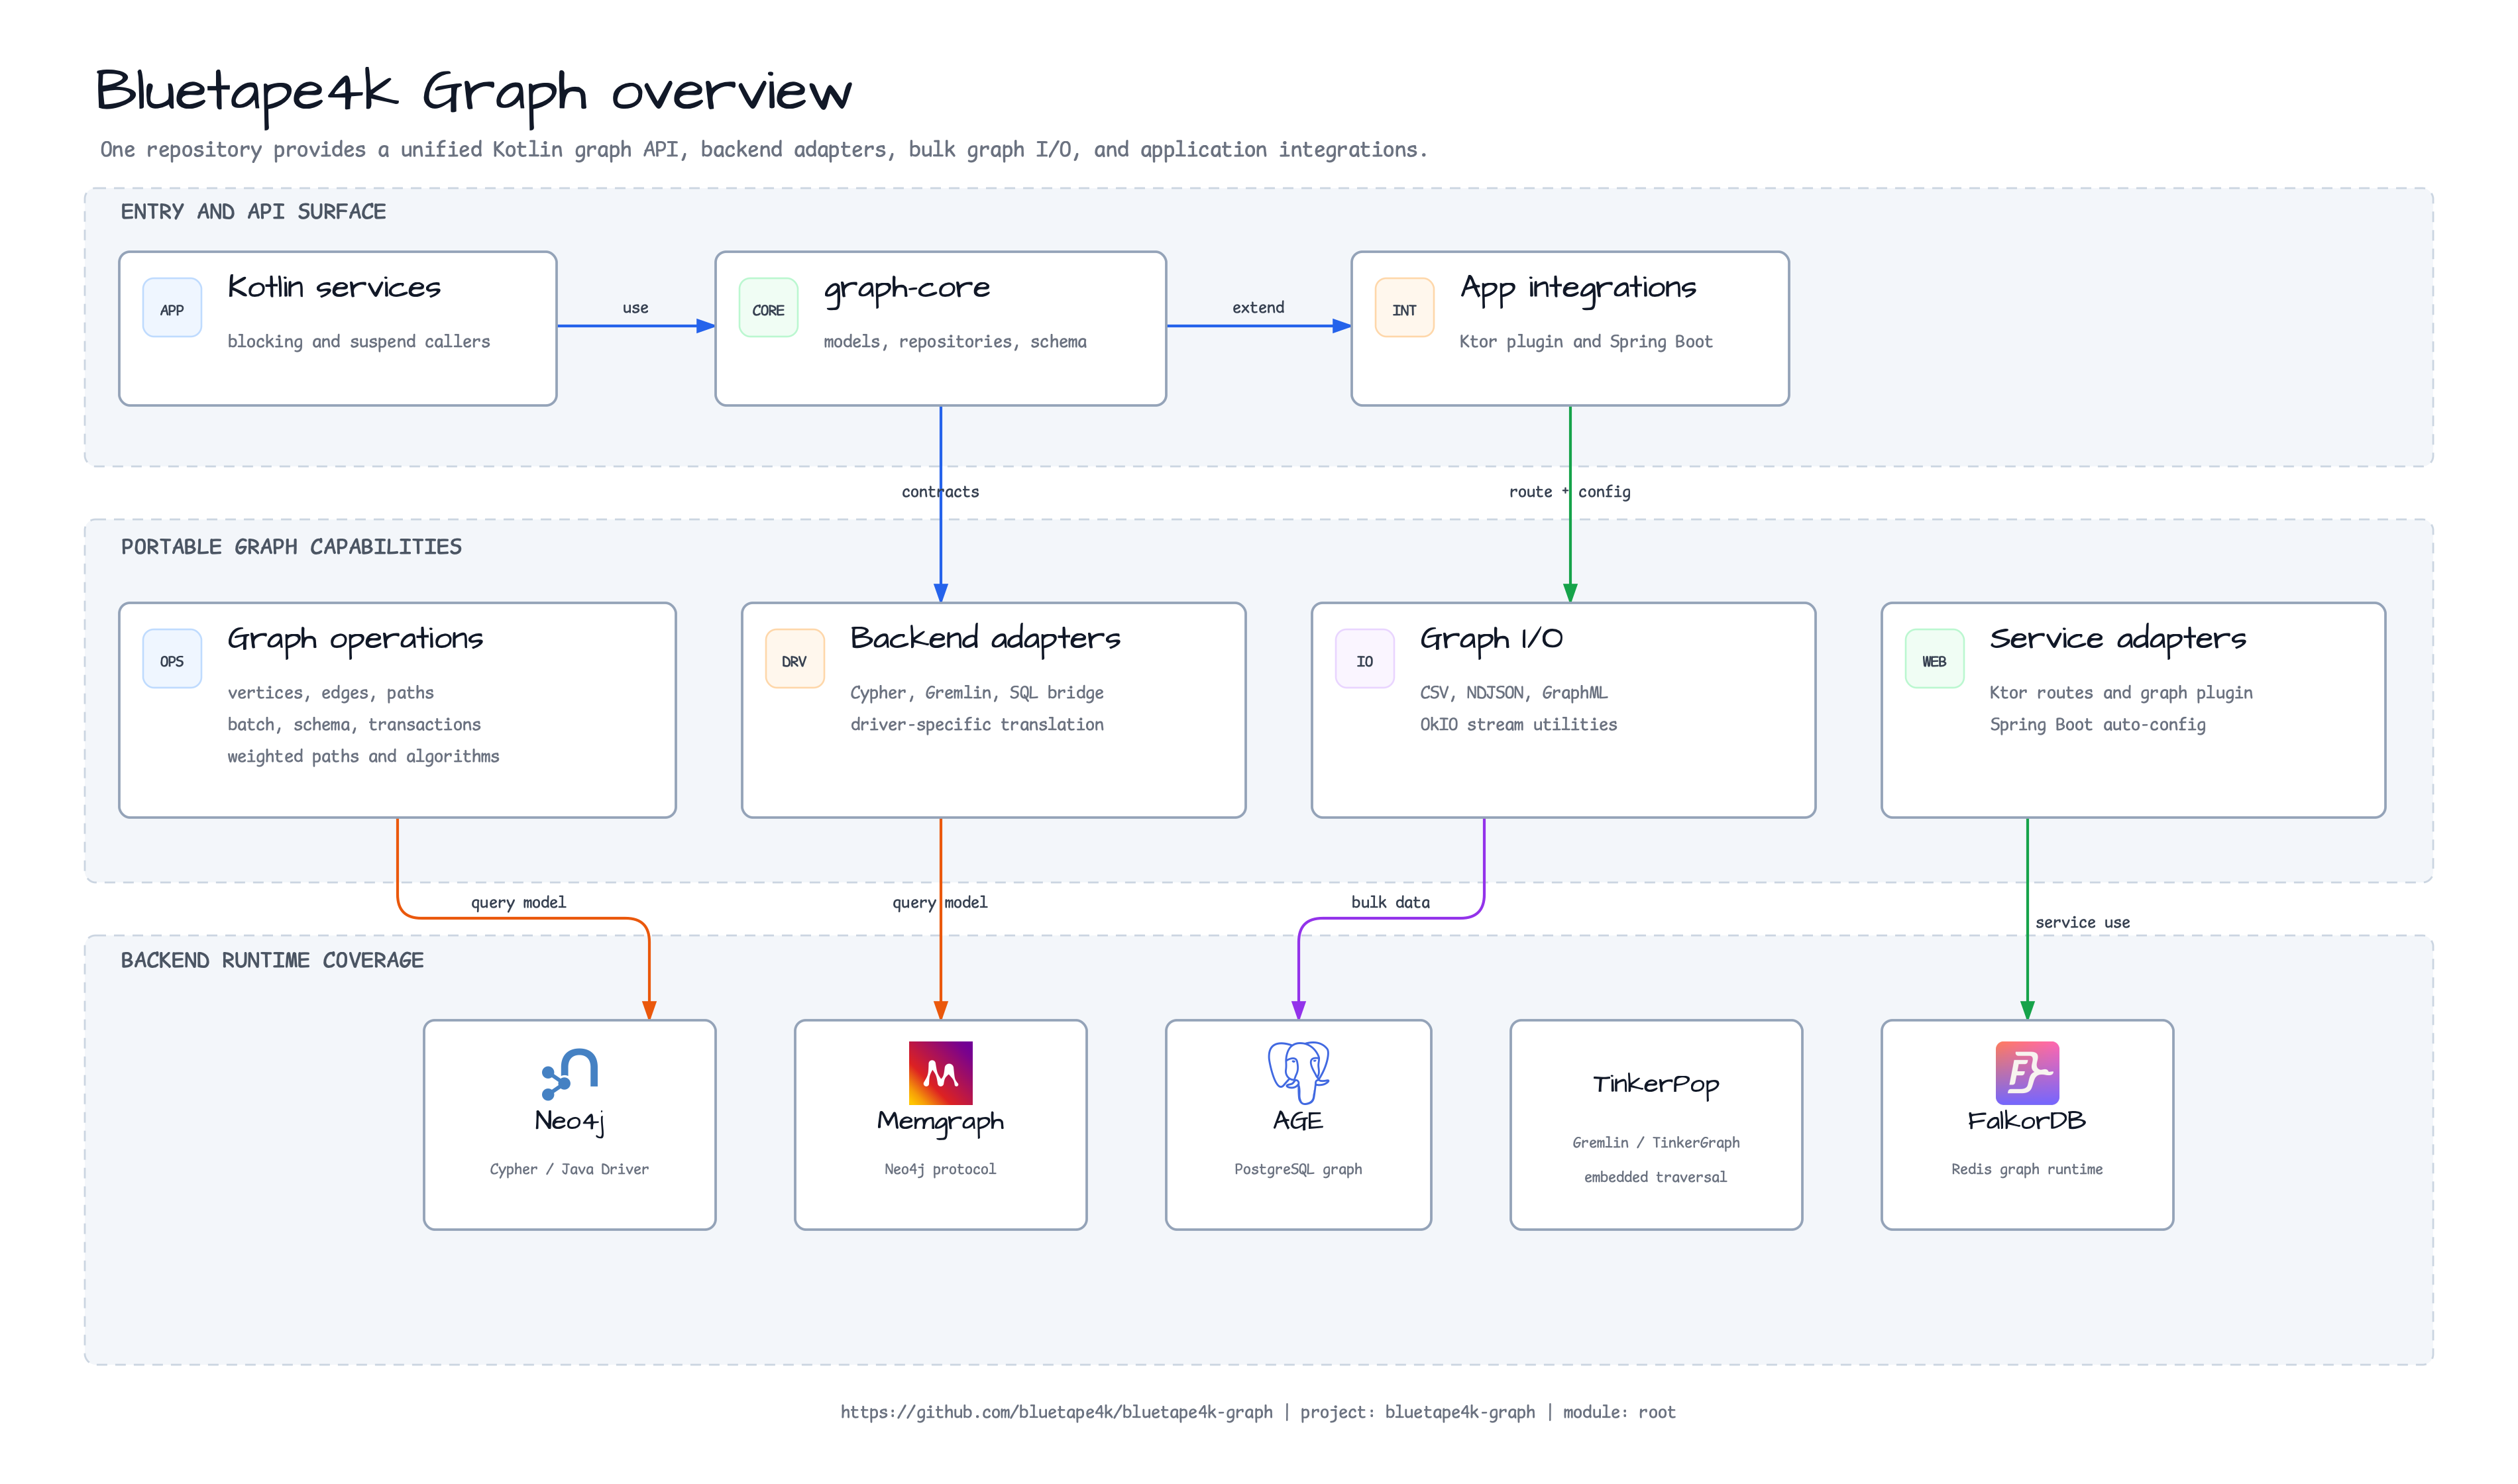2518x1484 pixels.
Task: Click the Memgraph logo icon
Action: 940,1073
